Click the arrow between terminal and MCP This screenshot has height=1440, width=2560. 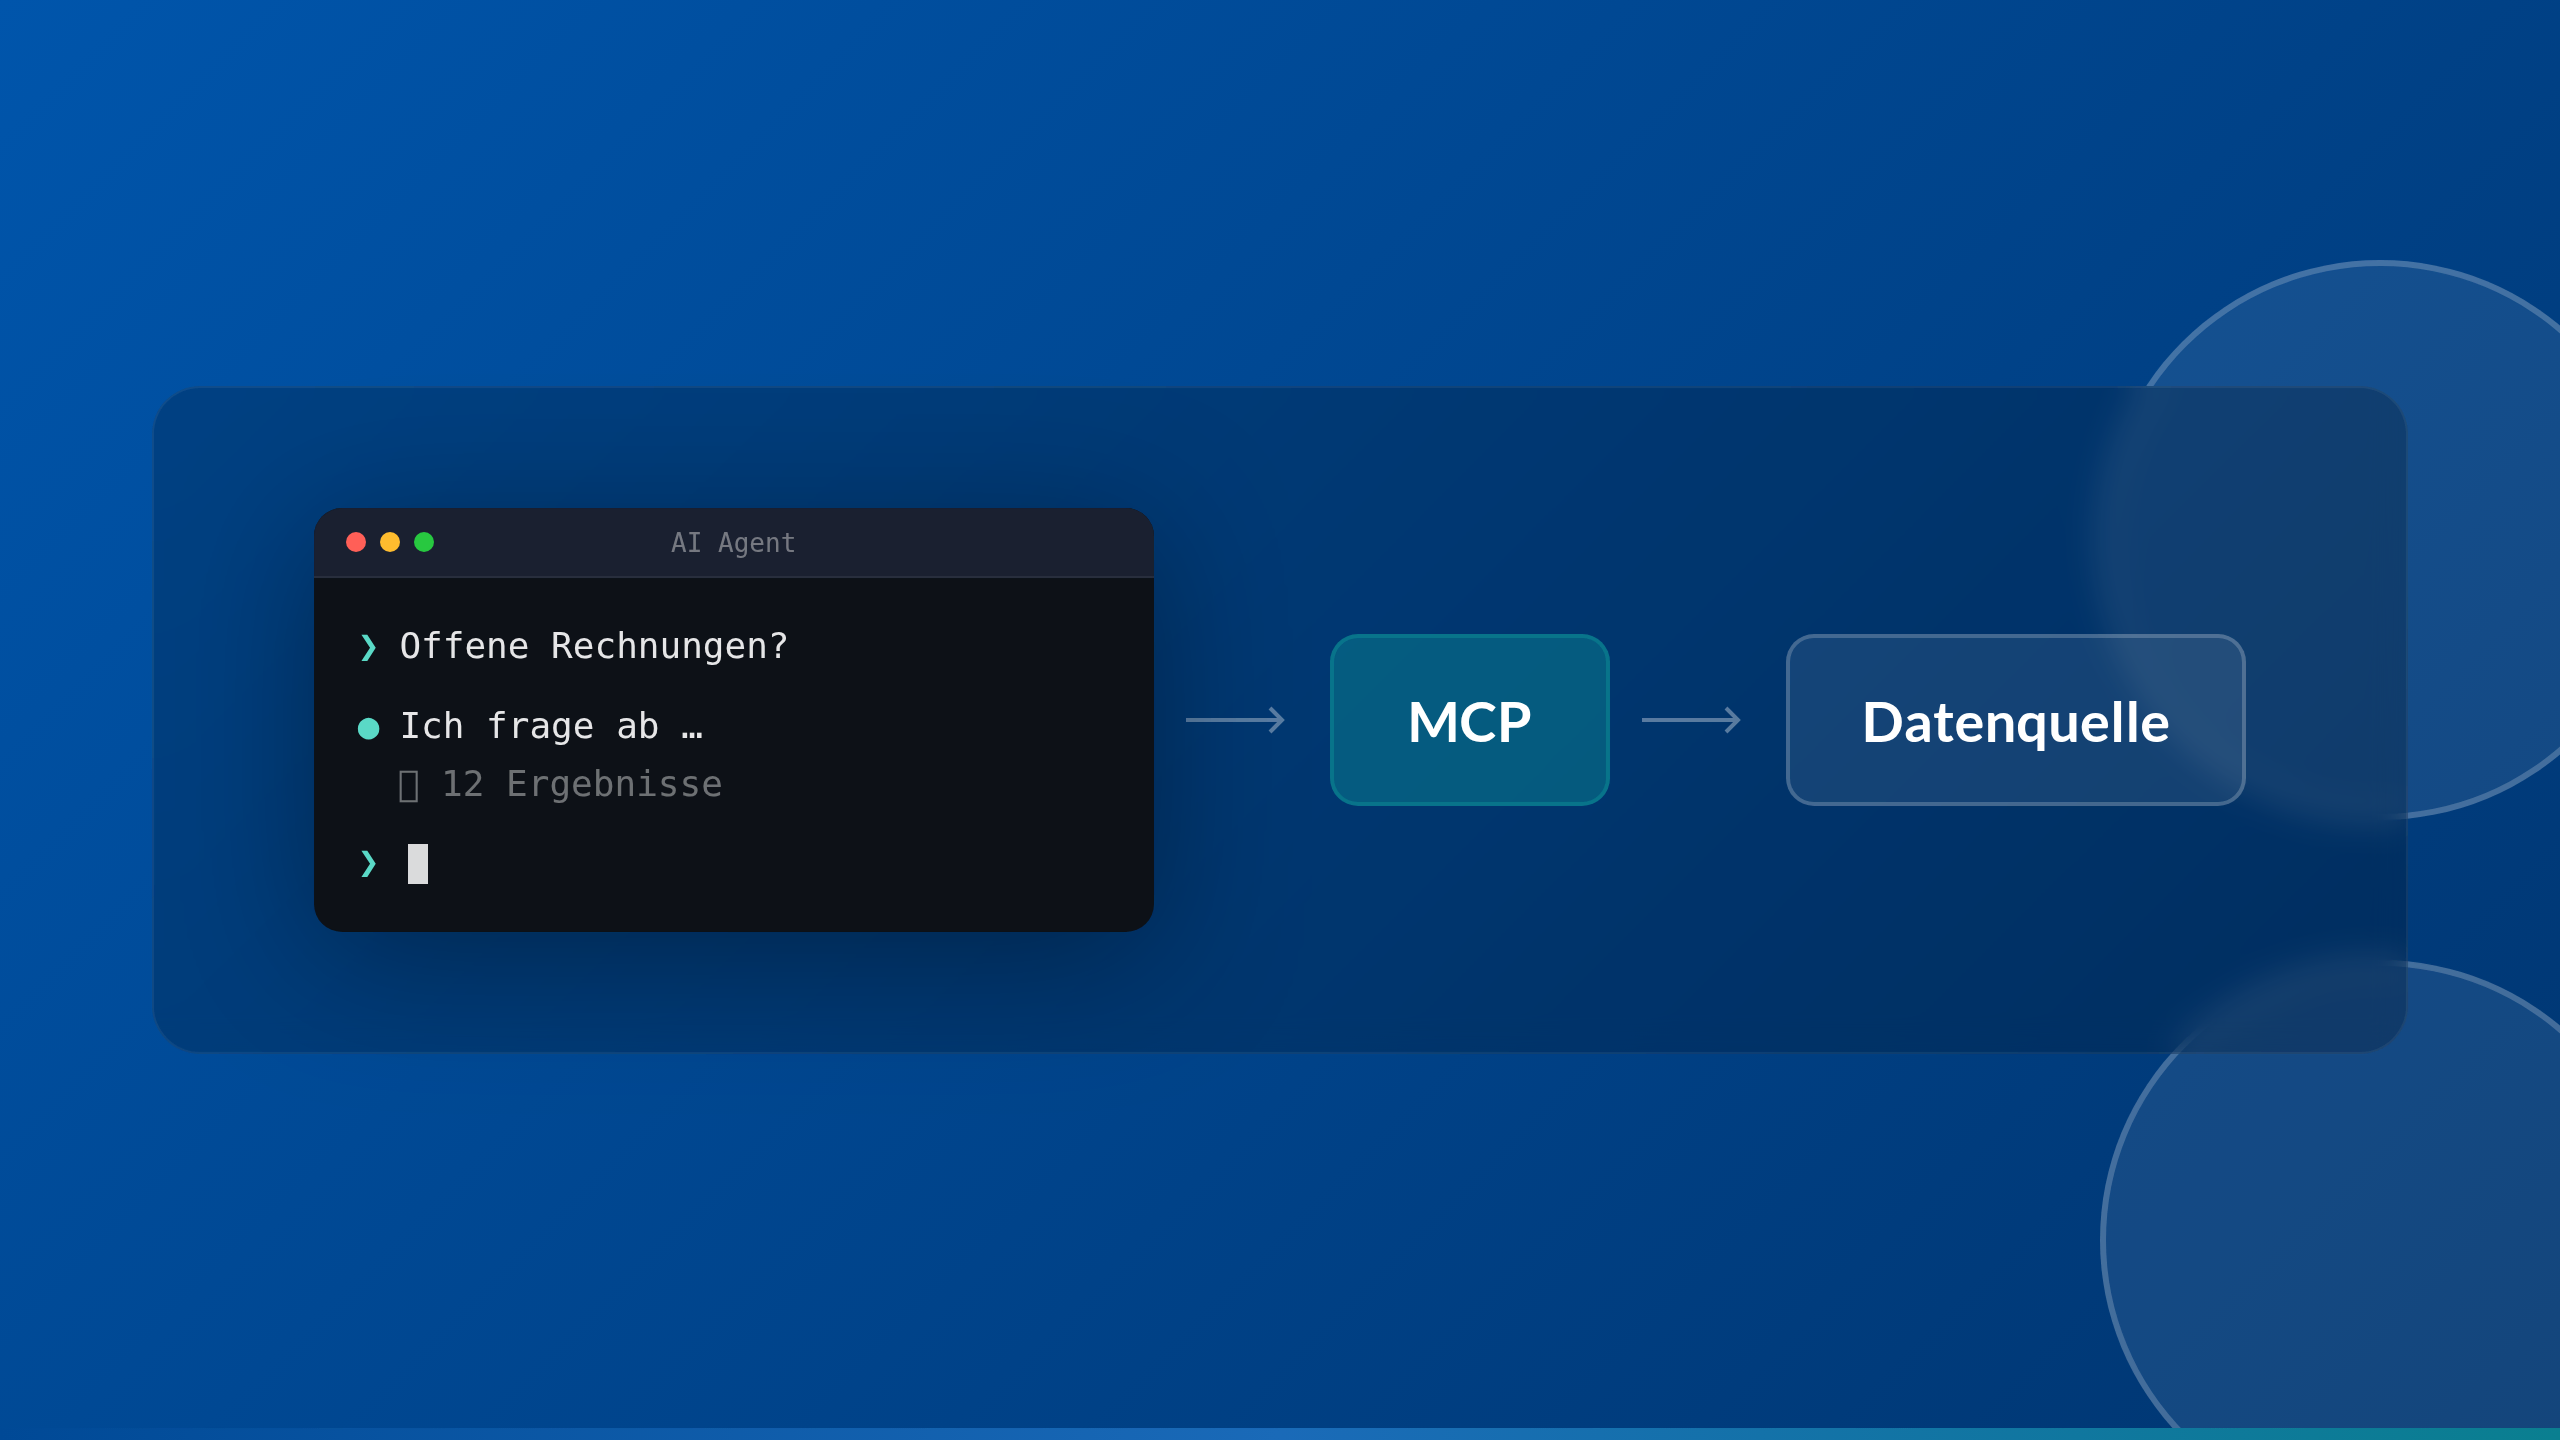pyautogui.click(x=1236, y=720)
